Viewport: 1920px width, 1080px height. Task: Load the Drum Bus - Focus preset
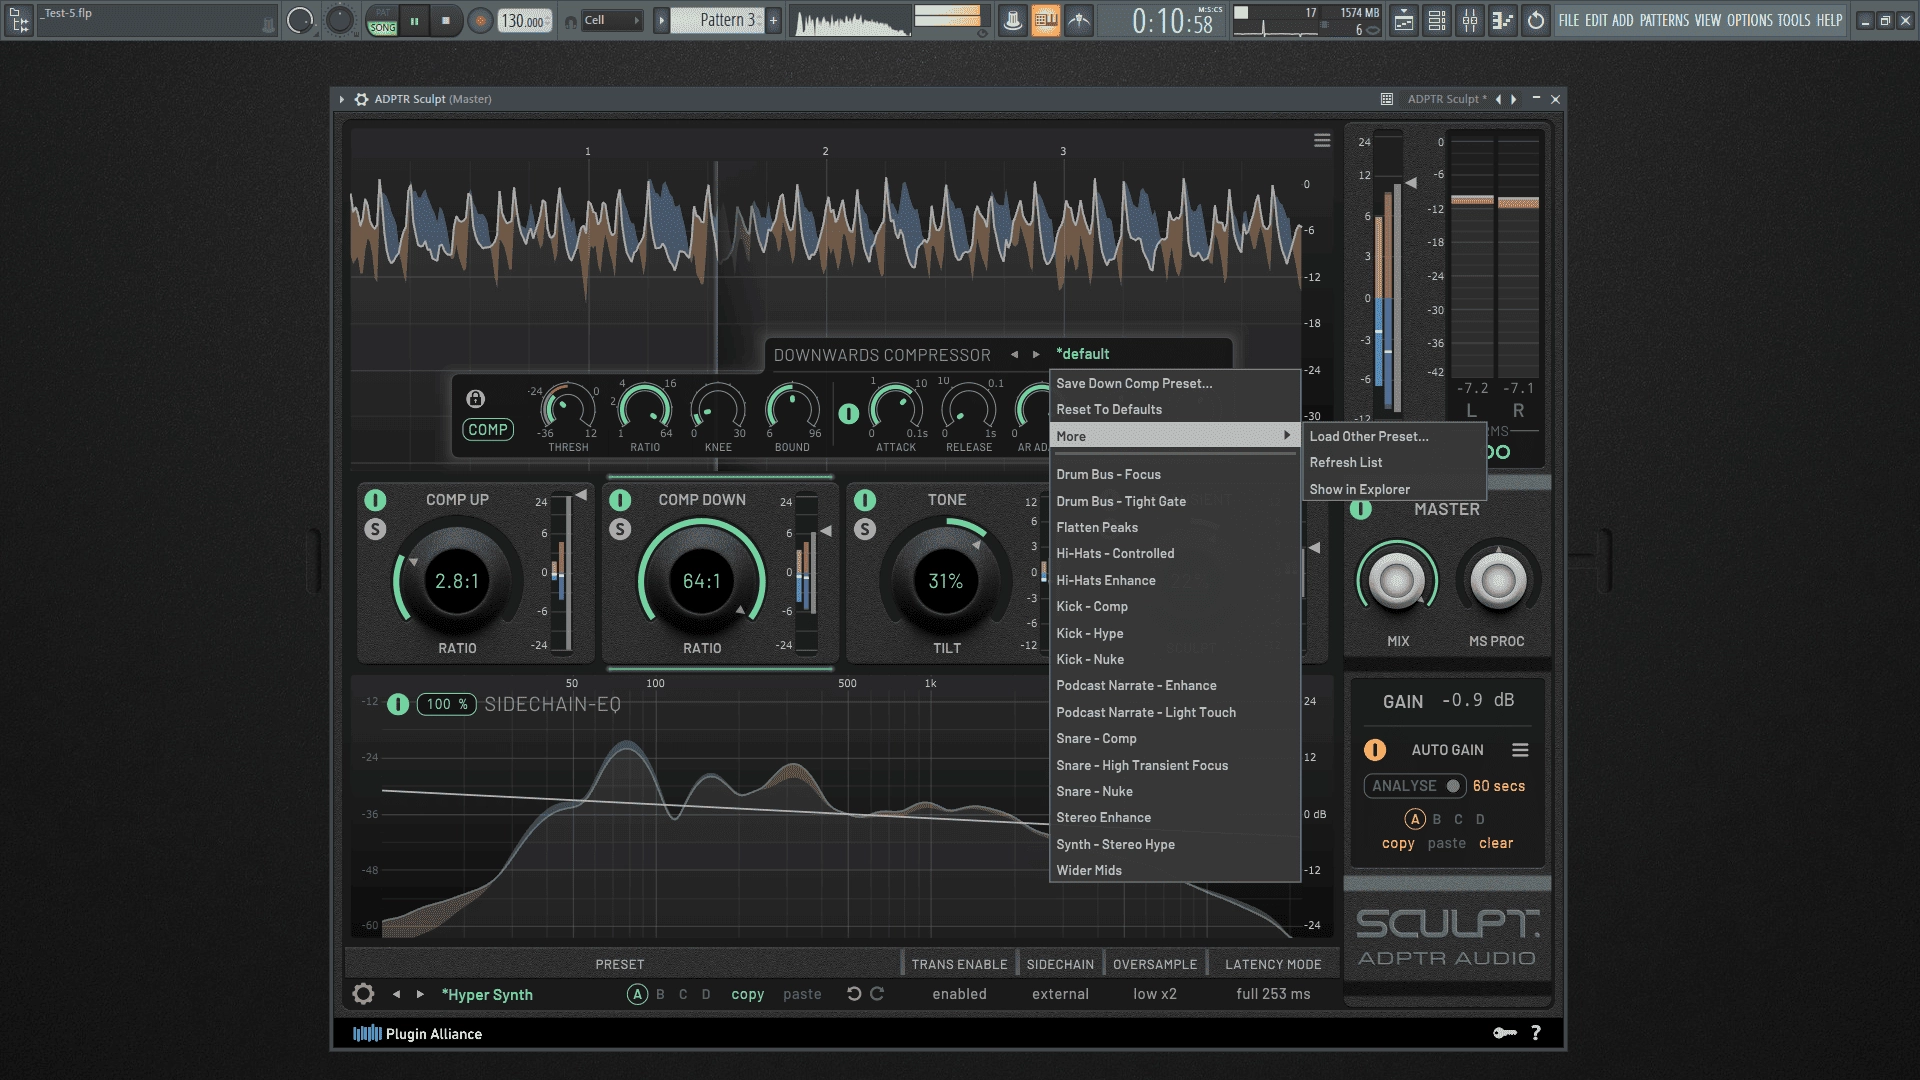[x=1174, y=475]
